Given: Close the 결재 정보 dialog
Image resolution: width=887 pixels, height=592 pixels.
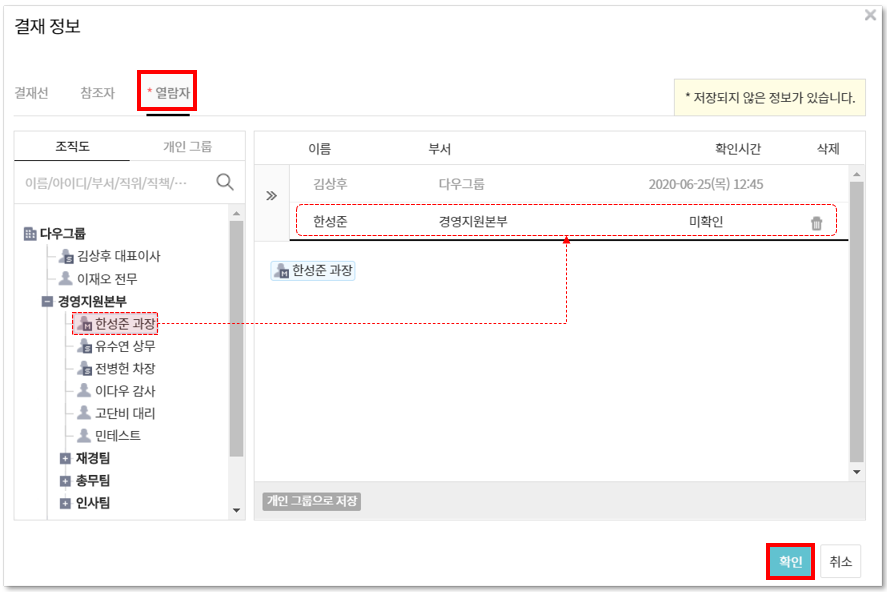Looking at the screenshot, I should click(x=870, y=16).
